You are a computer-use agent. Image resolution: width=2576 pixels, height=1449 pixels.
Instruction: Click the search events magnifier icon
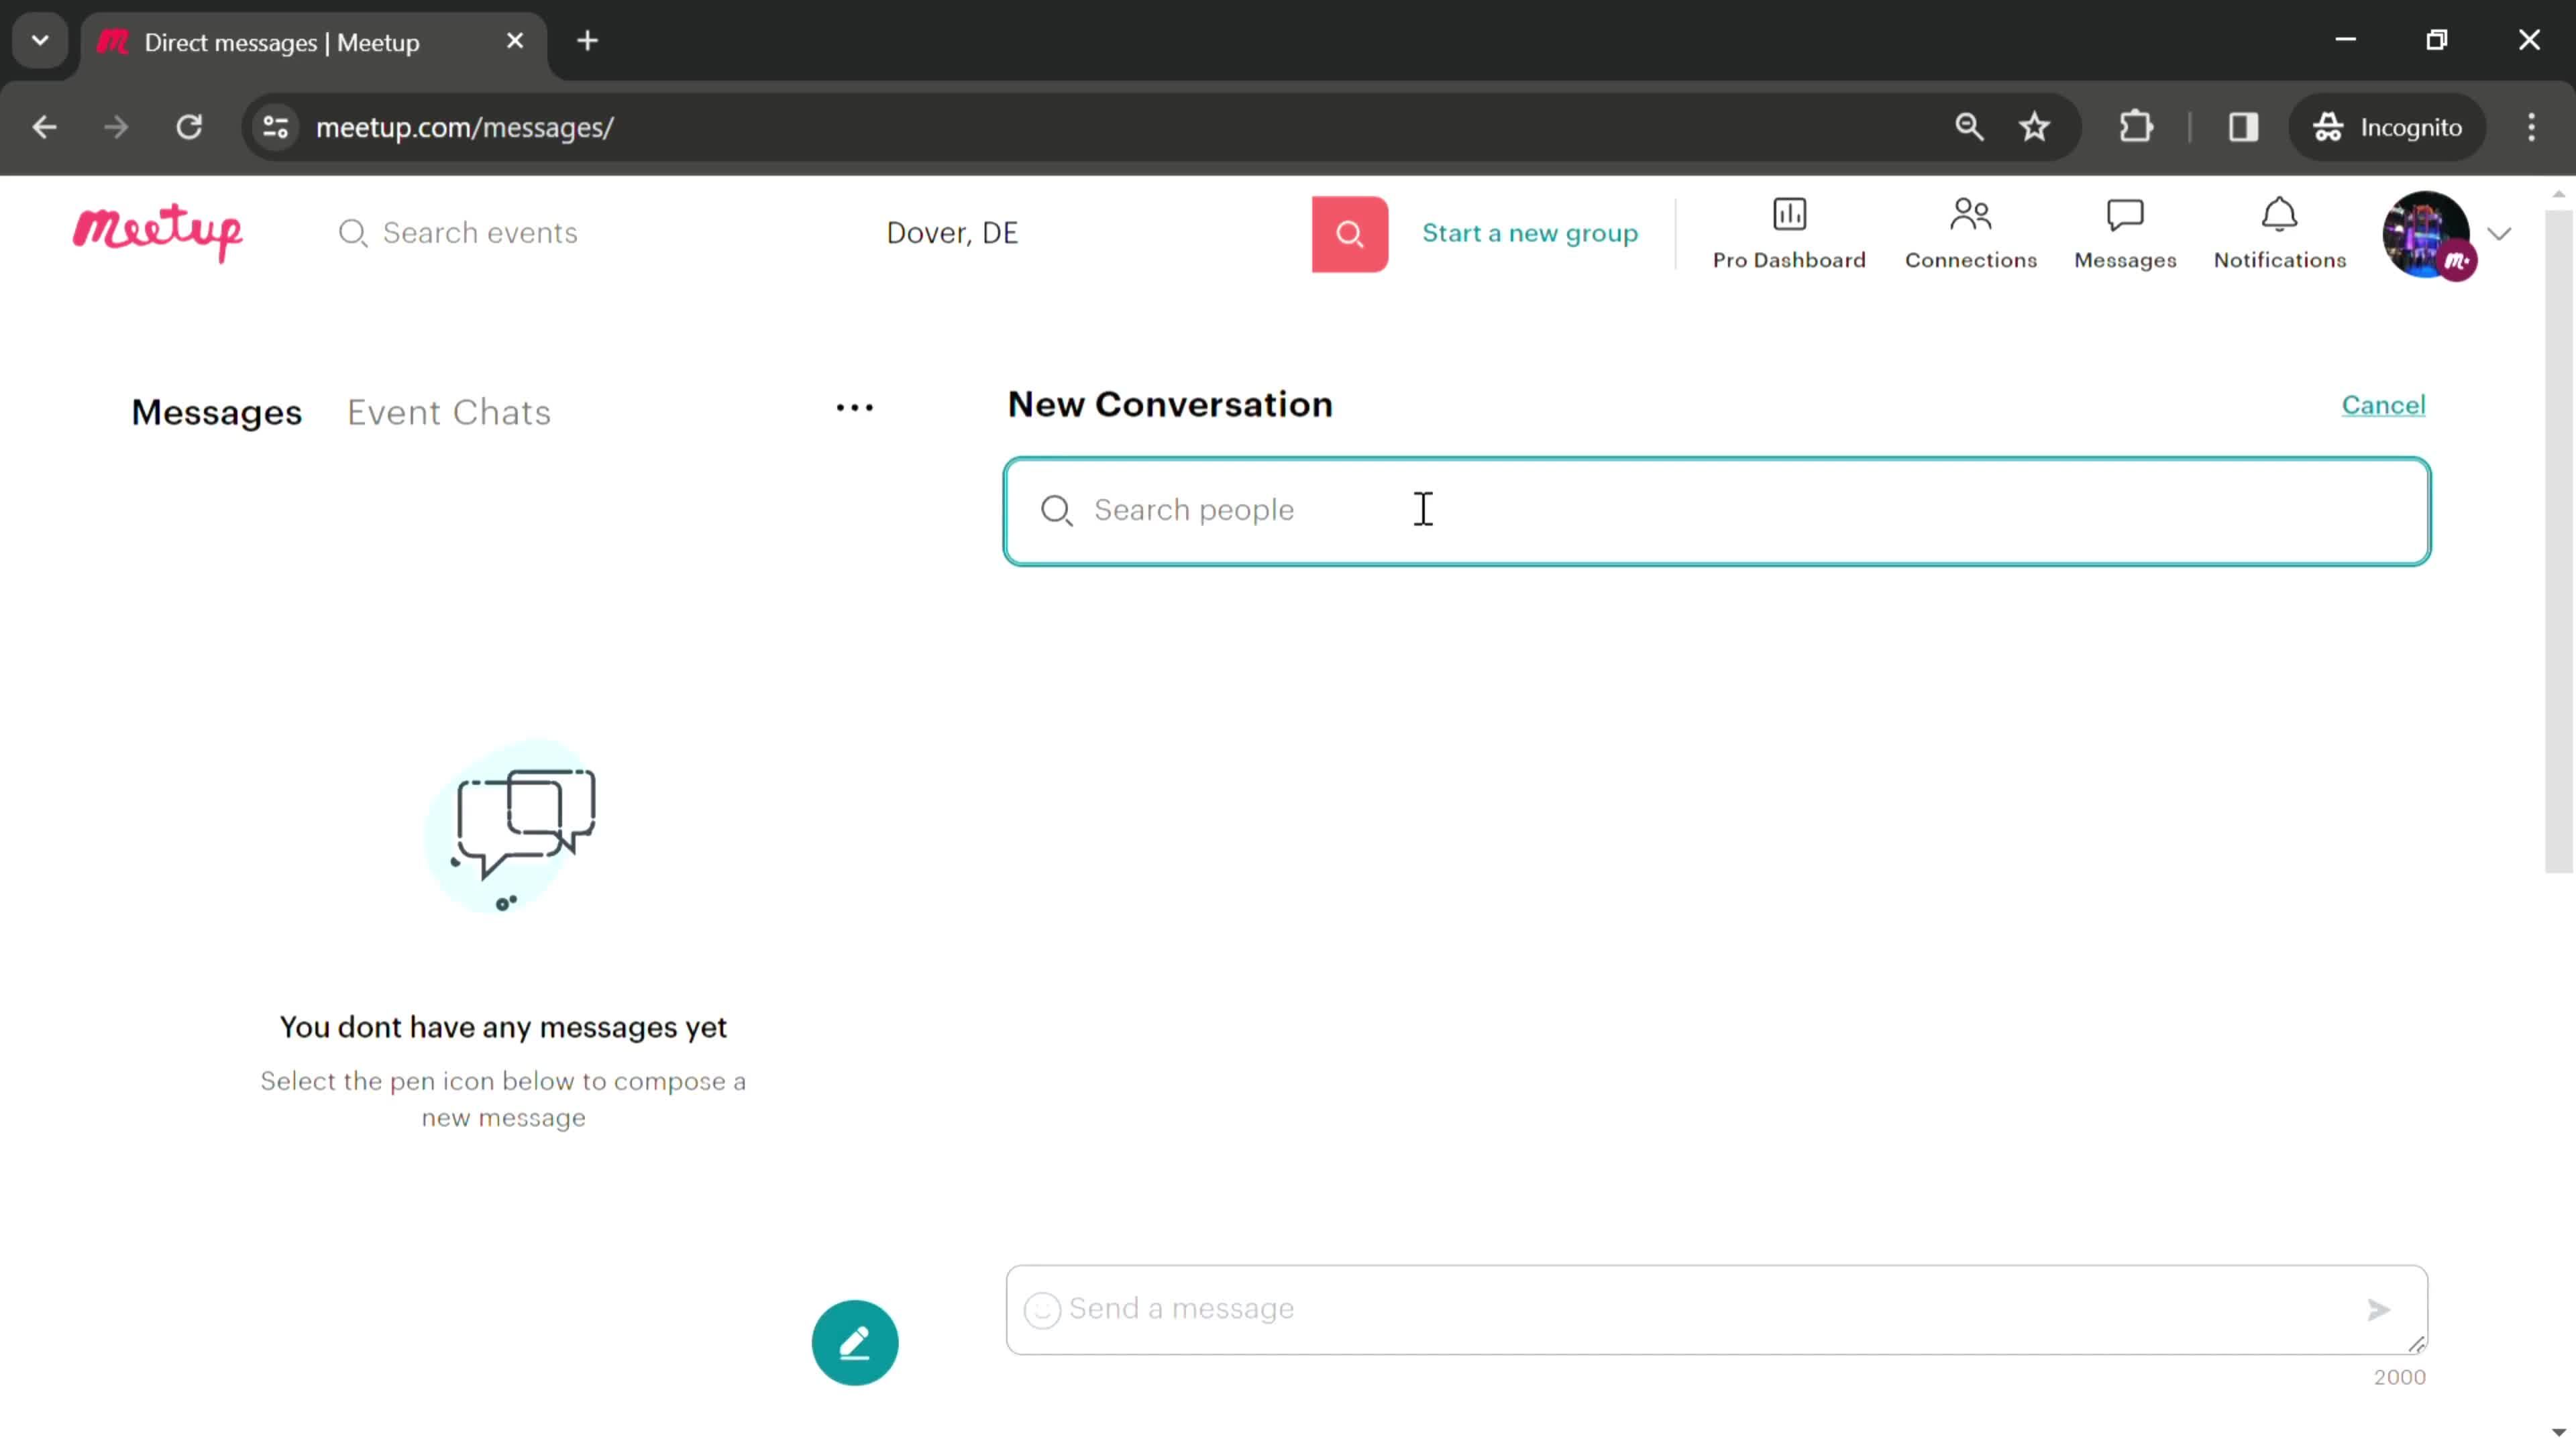tap(352, 231)
